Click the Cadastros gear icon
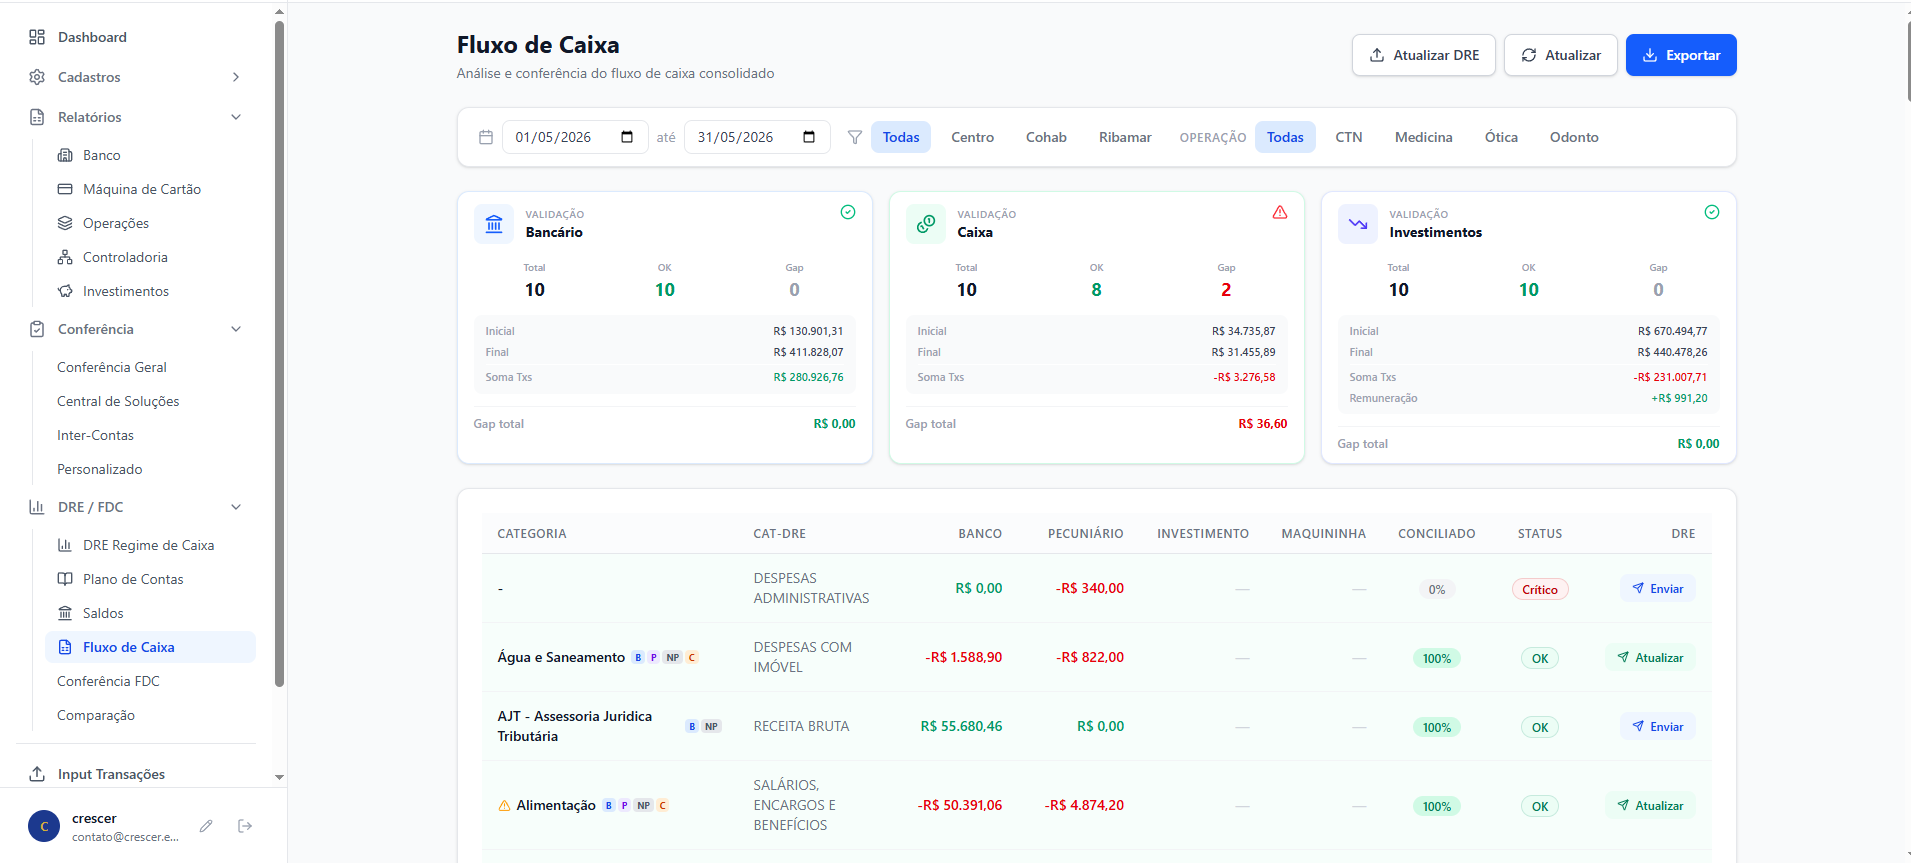Image resolution: width=1911 pixels, height=863 pixels. pos(37,77)
